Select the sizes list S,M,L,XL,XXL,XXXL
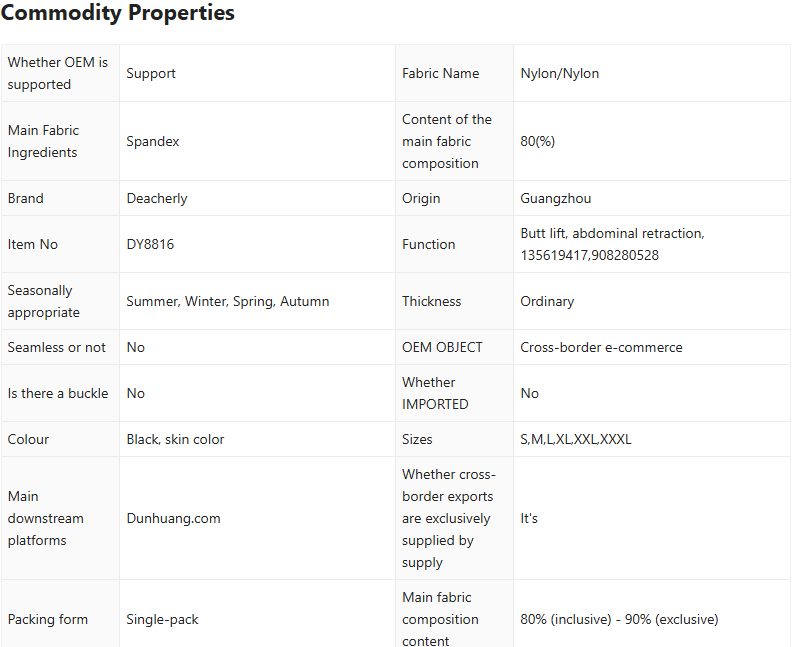800x647 pixels. point(576,439)
